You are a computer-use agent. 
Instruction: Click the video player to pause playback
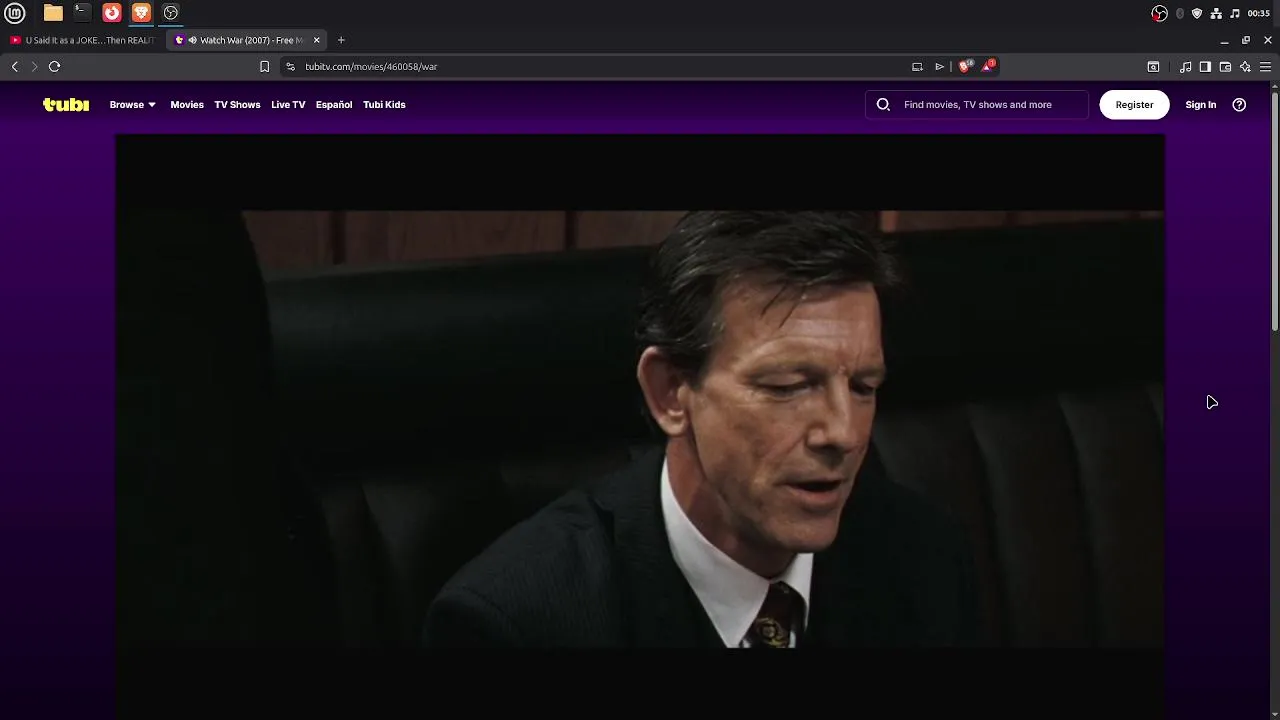tap(640, 428)
